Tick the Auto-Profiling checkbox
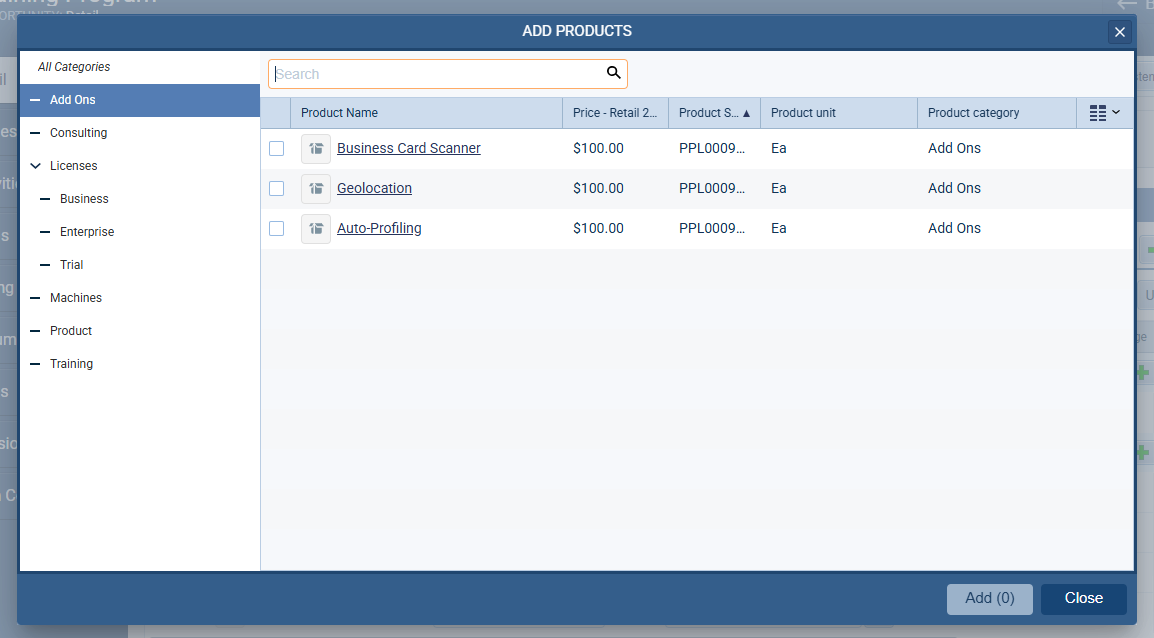 tap(276, 227)
